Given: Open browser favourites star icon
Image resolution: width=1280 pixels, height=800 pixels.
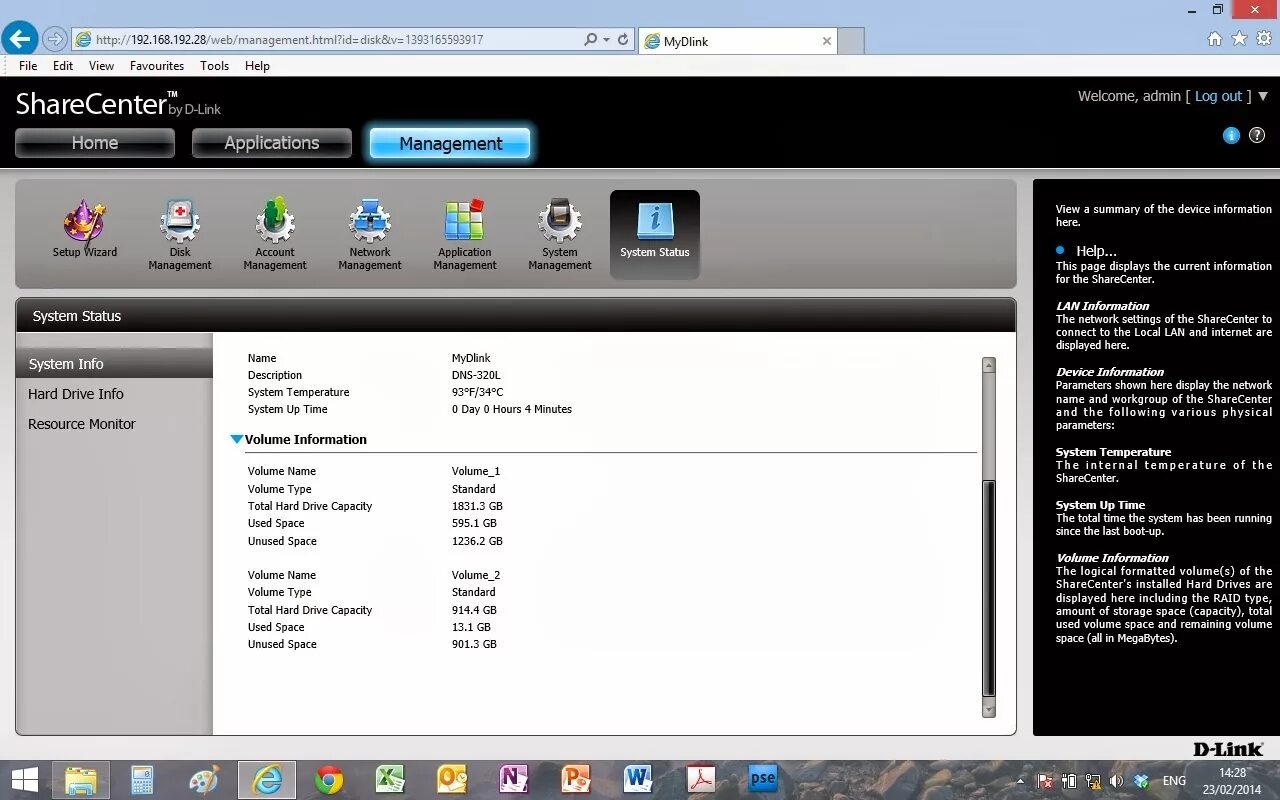Looking at the screenshot, I should pos(1239,39).
